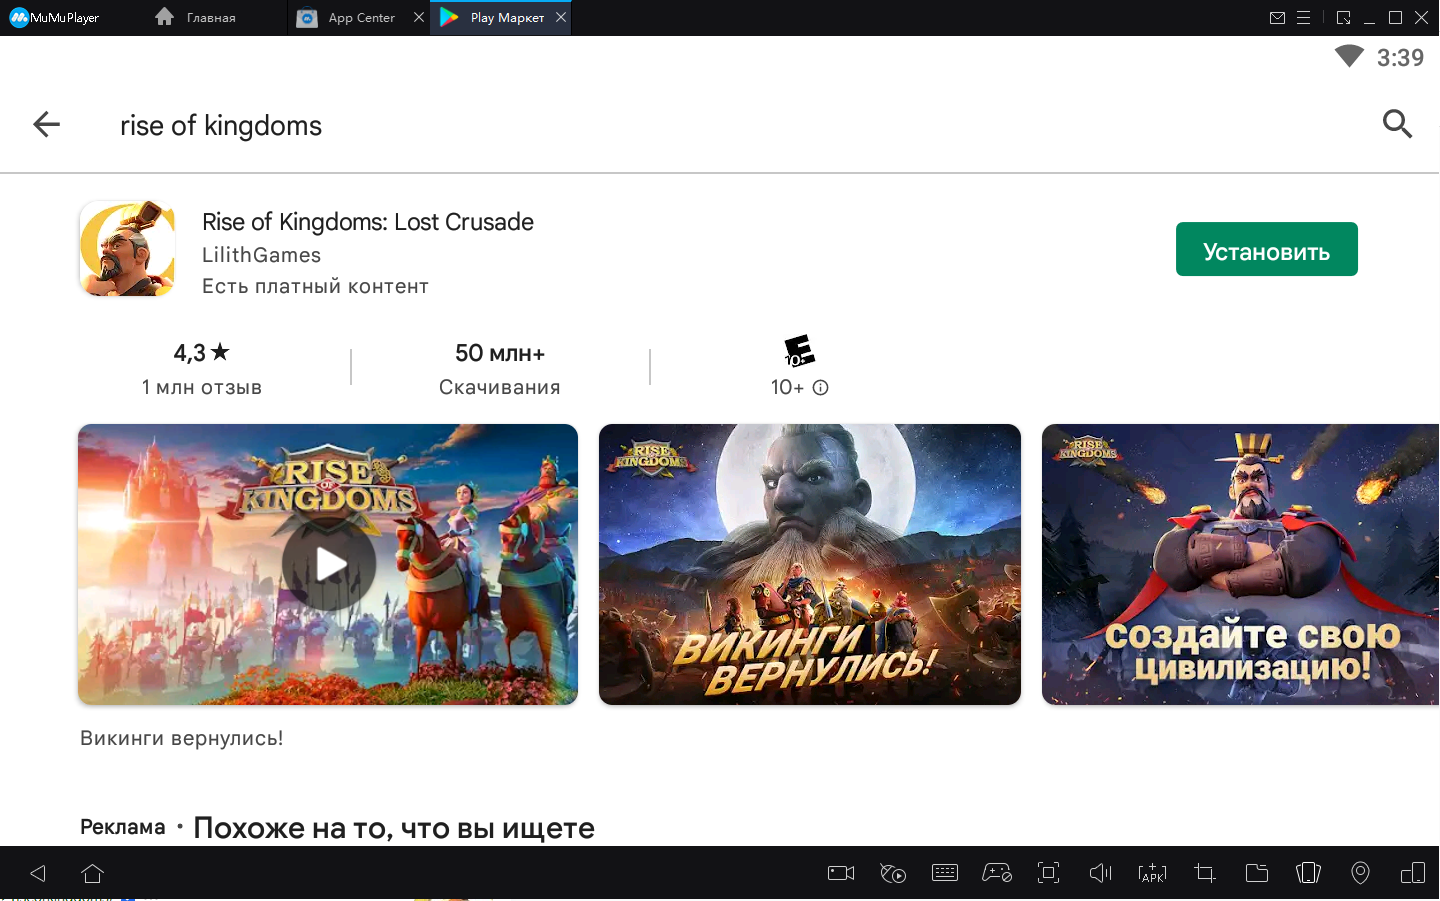Open the mail envelope notifications icon
The width and height of the screenshot is (1440, 901).
[1277, 18]
